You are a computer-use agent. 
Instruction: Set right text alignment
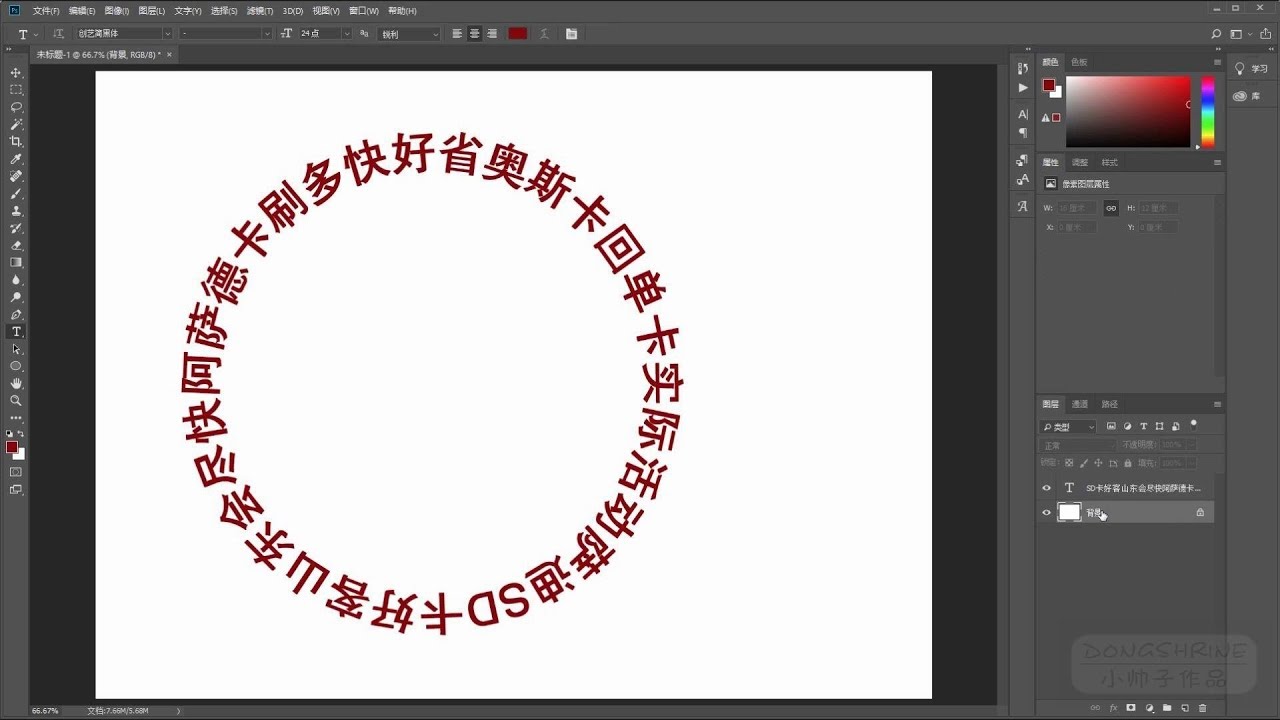pos(492,33)
